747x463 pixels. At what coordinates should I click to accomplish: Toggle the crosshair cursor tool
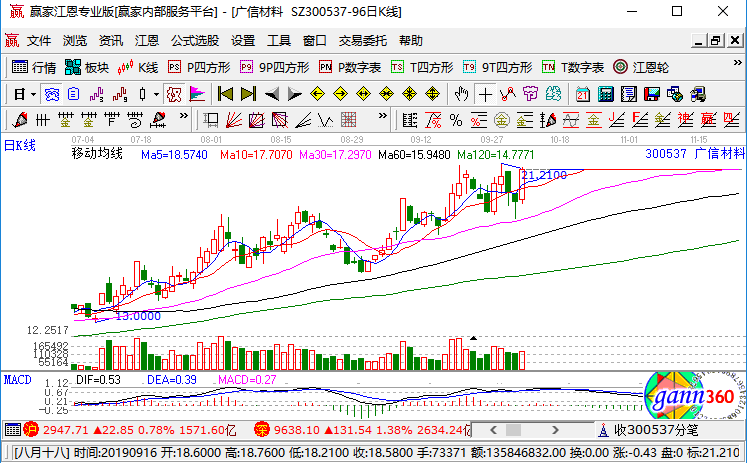tap(485, 94)
